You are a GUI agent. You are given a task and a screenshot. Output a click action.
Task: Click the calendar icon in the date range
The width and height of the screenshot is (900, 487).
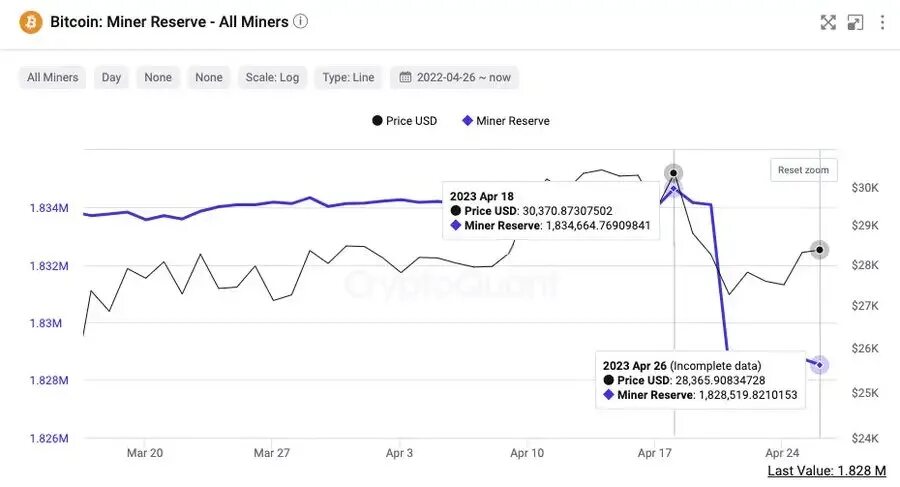point(405,77)
